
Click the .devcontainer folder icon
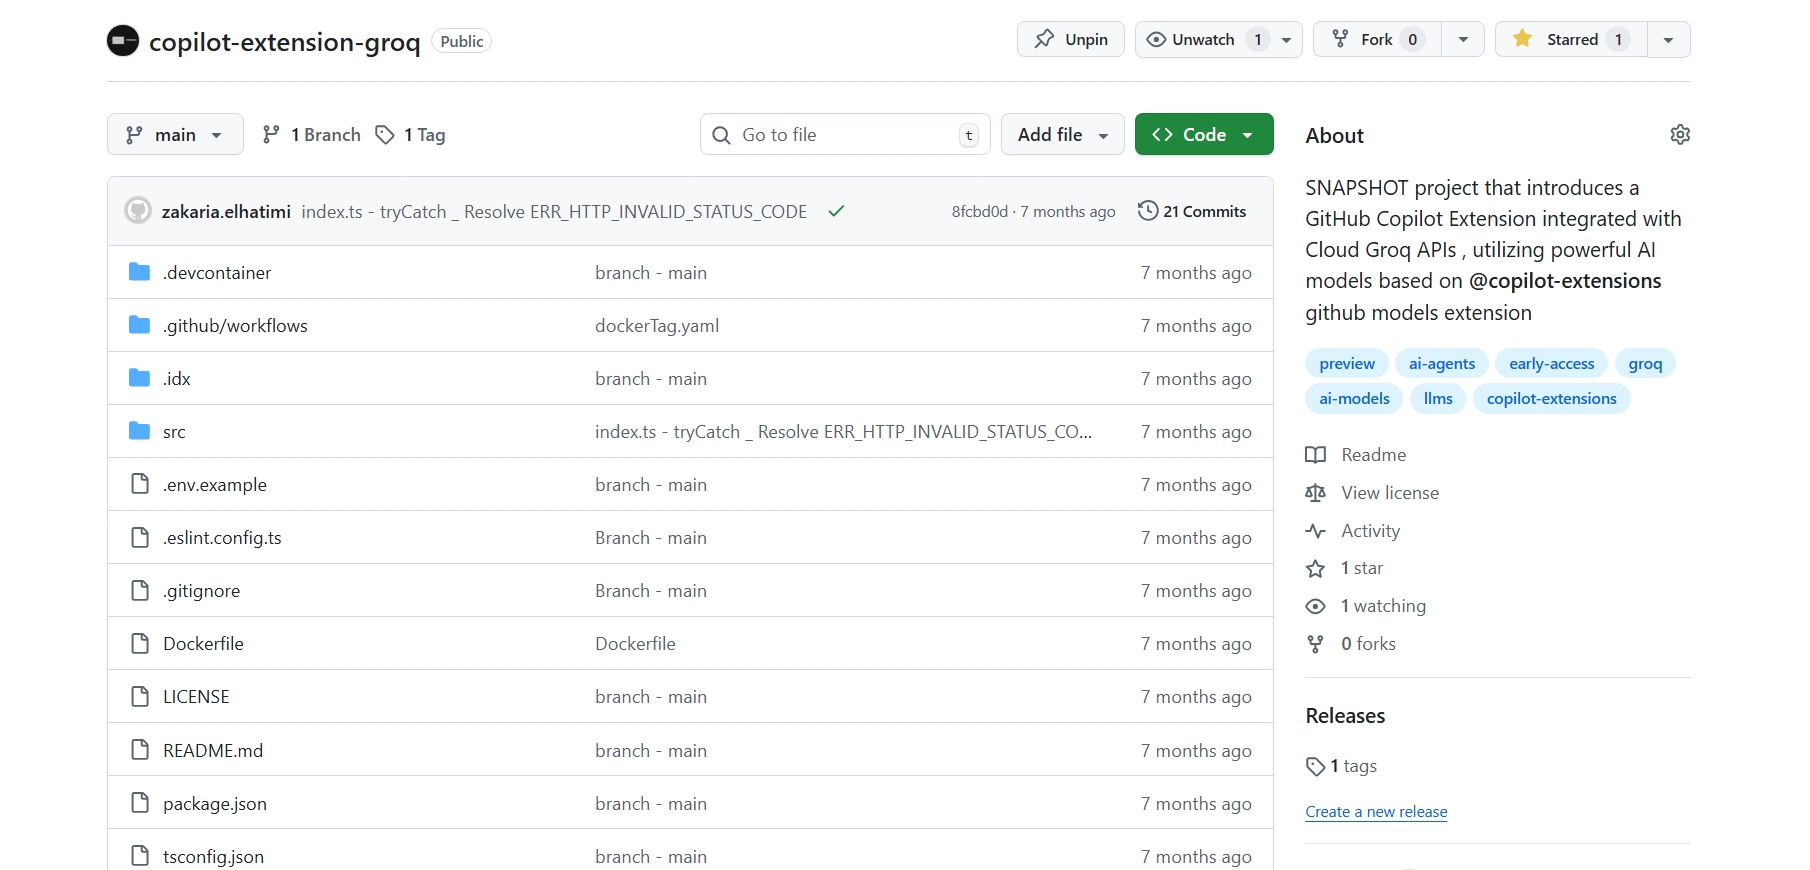140,272
